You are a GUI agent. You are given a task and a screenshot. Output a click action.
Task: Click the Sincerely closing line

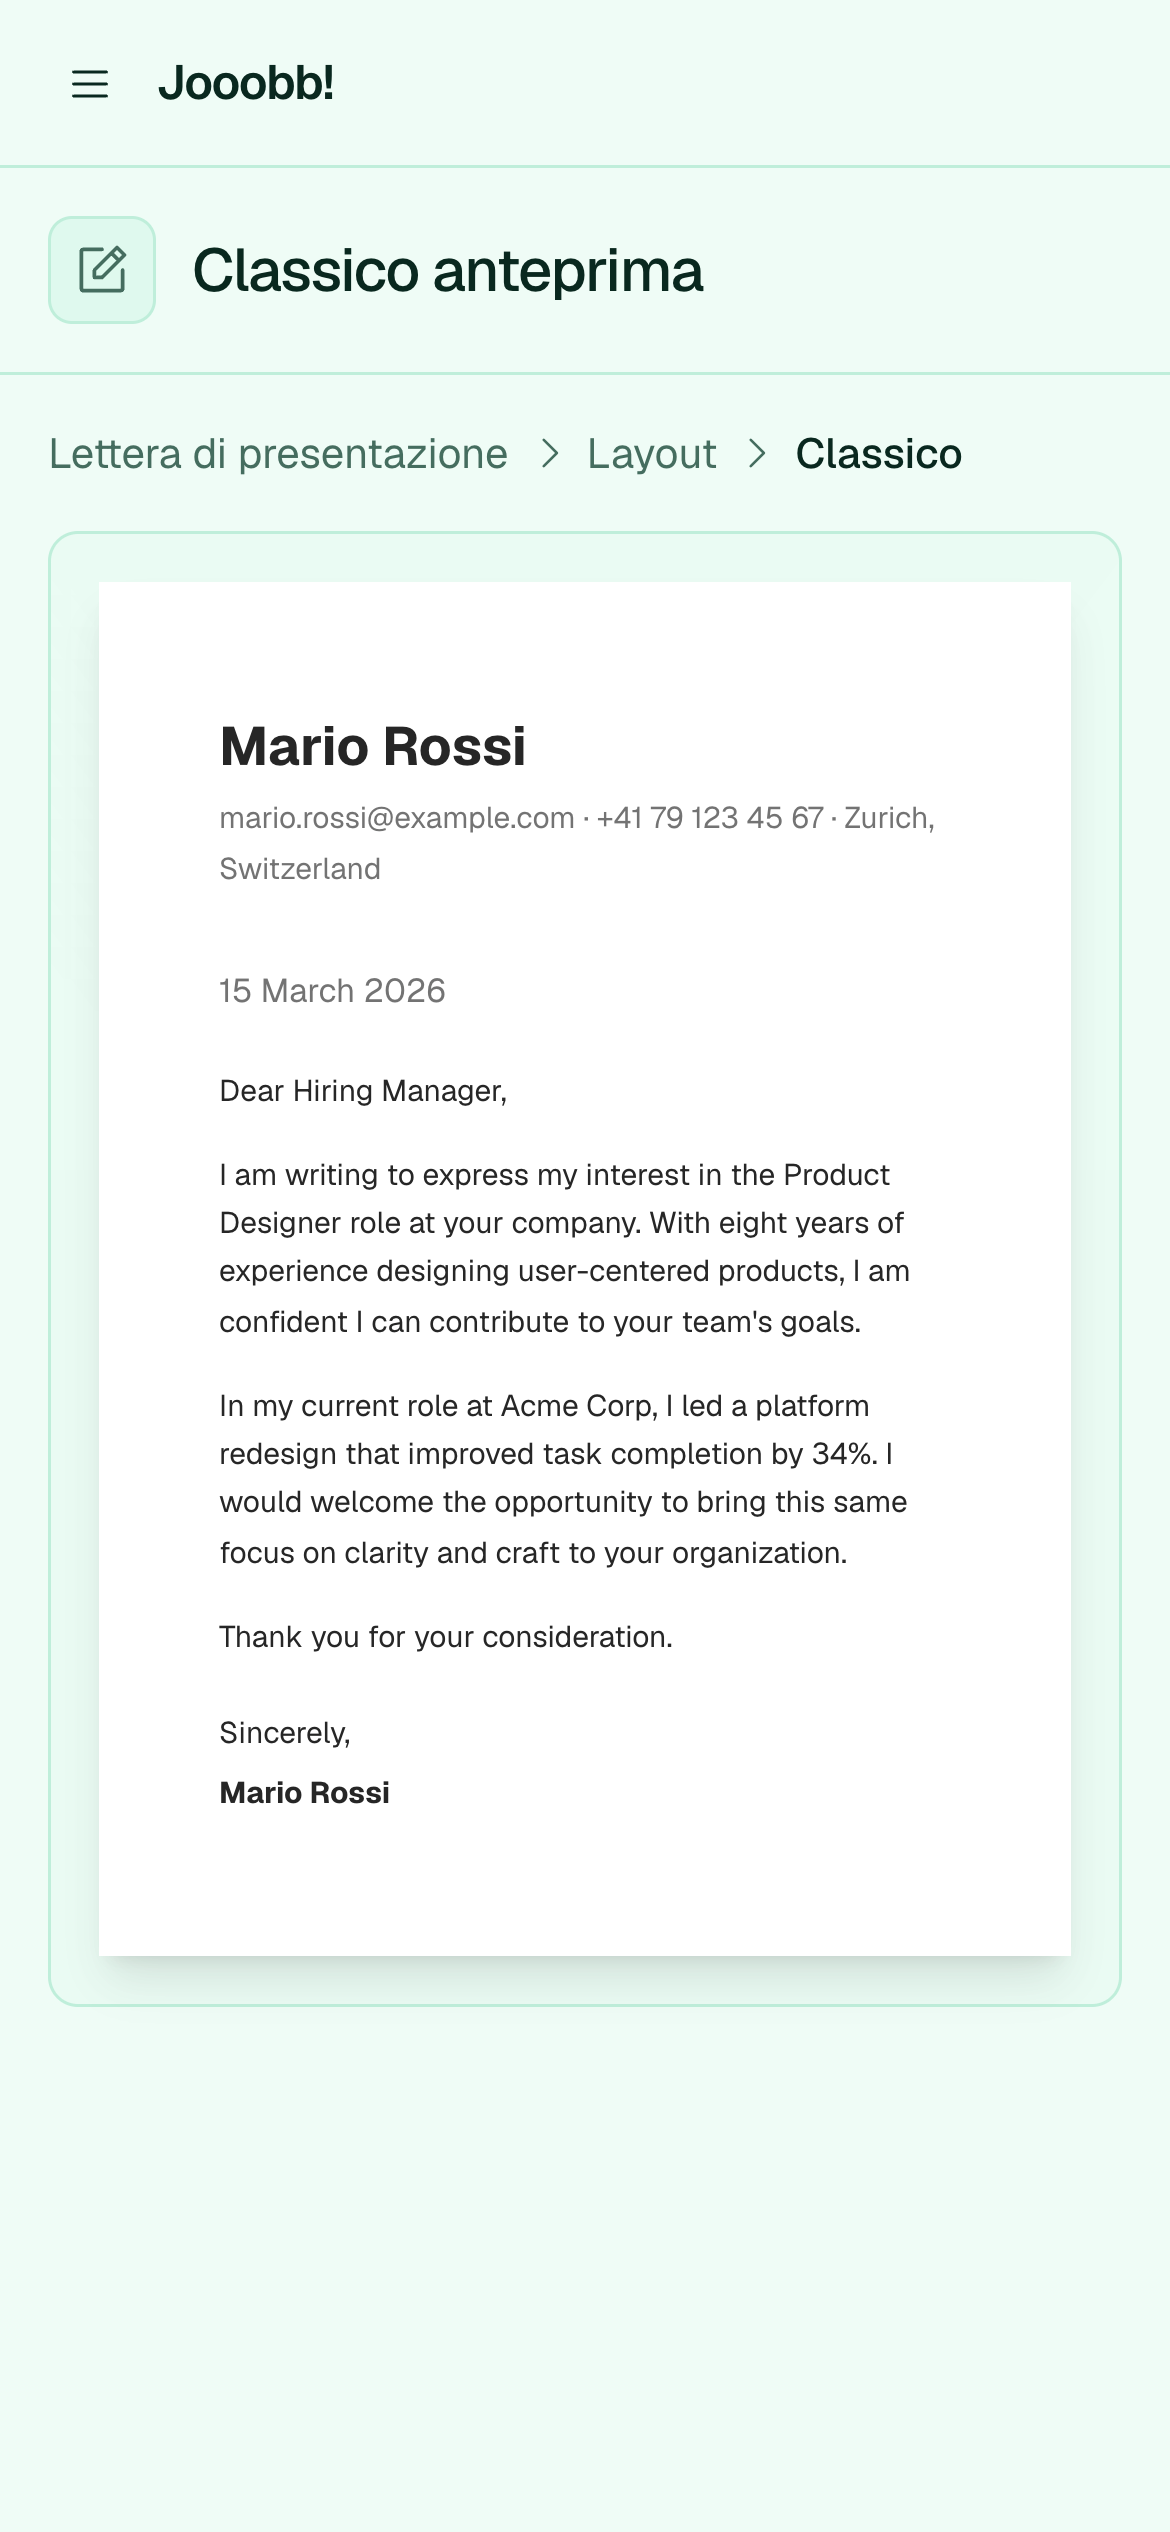(x=285, y=1733)
